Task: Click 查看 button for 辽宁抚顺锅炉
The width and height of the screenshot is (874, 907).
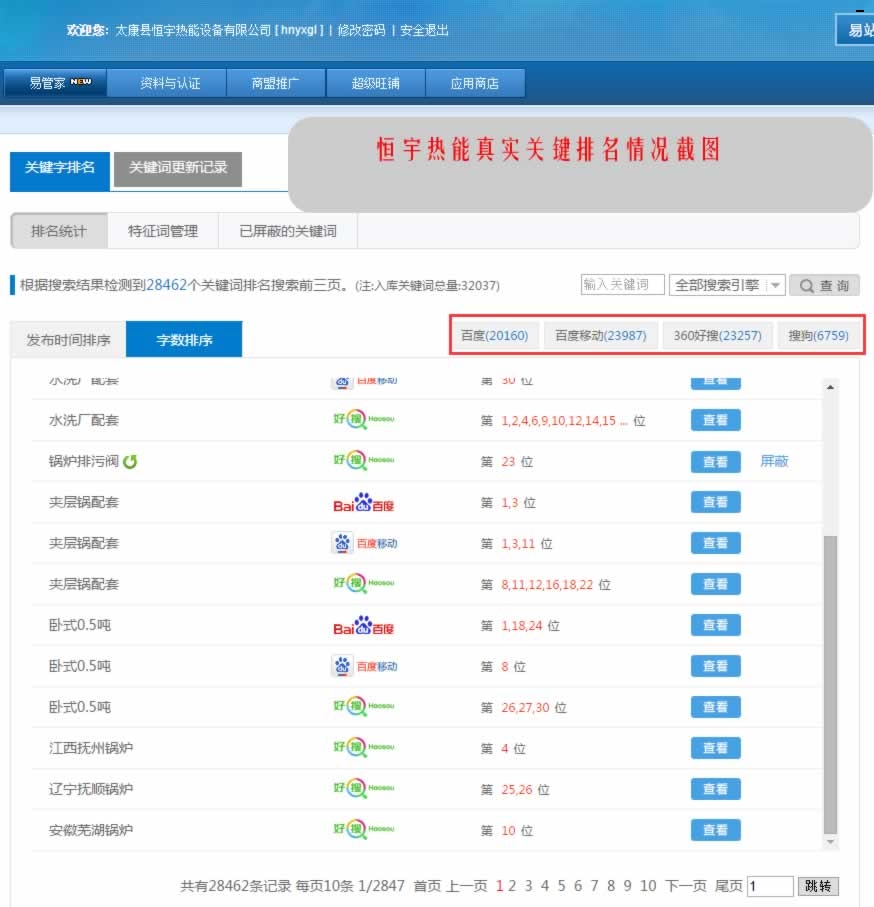Action: click(x=715, y=789)
